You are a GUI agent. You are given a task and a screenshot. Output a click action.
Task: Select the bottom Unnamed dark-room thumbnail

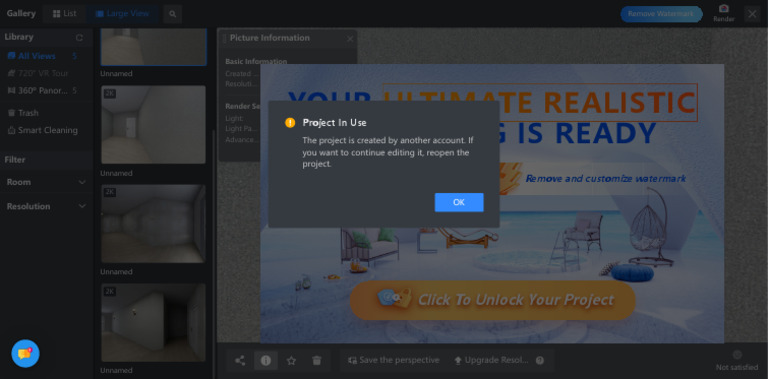[153, 323]
